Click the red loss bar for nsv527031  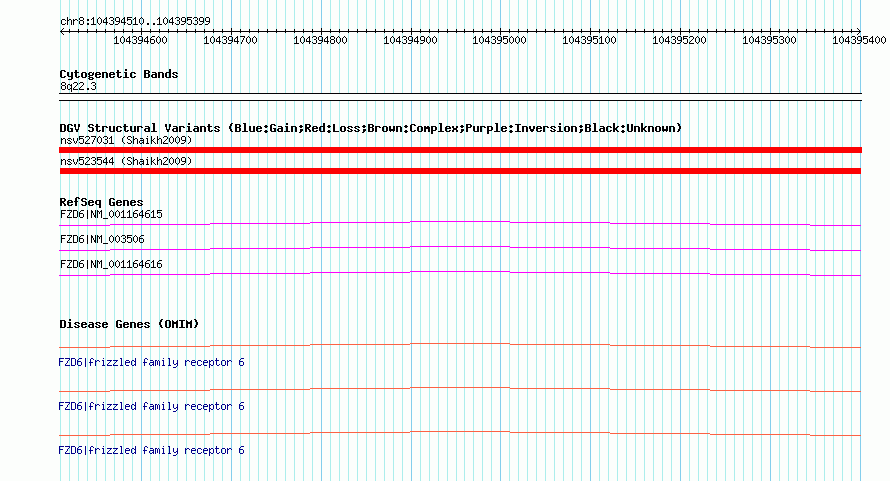(x=460, y=150)
